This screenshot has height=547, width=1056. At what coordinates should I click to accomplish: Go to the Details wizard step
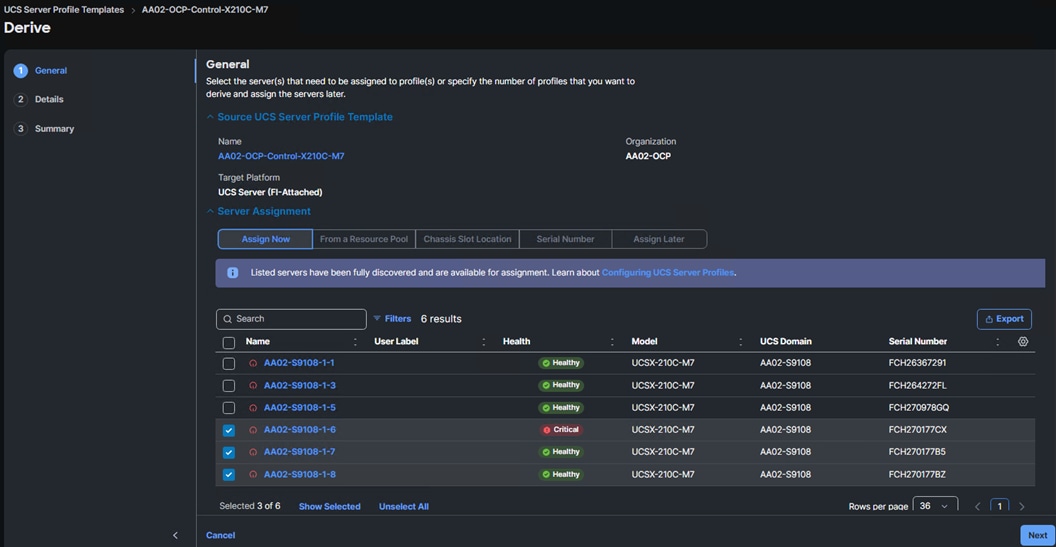point(39,100)
